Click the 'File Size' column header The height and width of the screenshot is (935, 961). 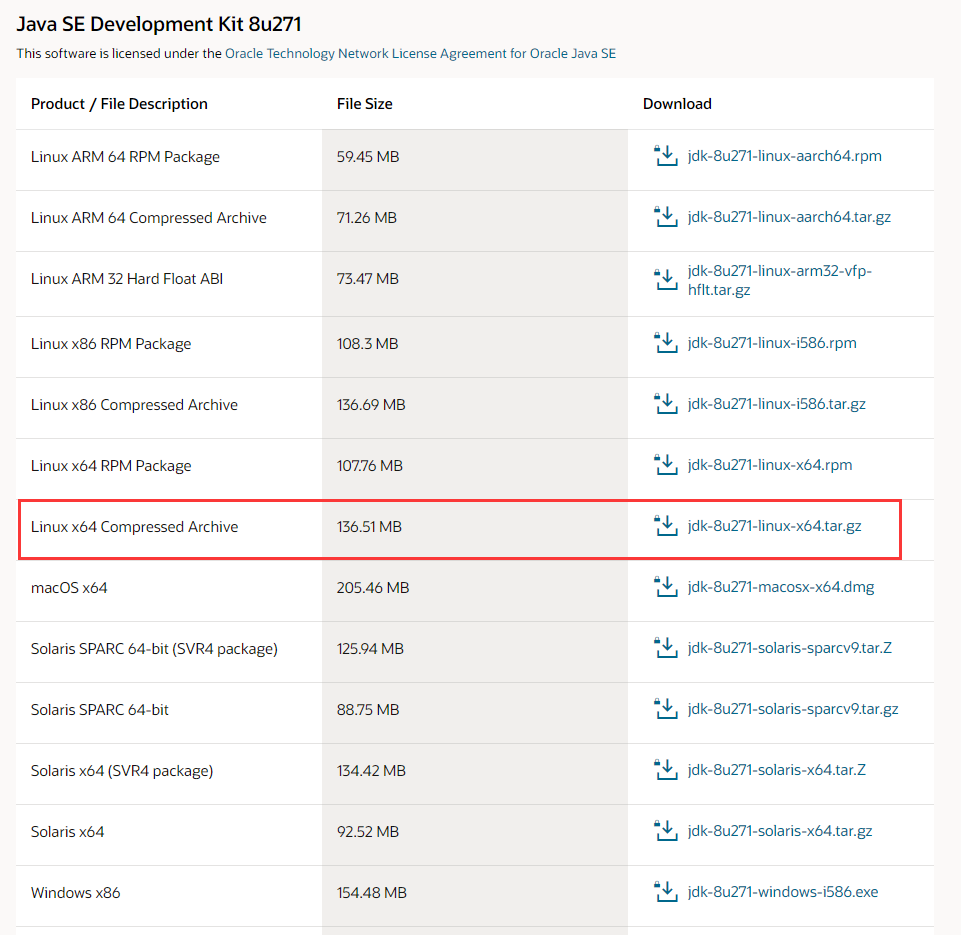pos(365,104)
